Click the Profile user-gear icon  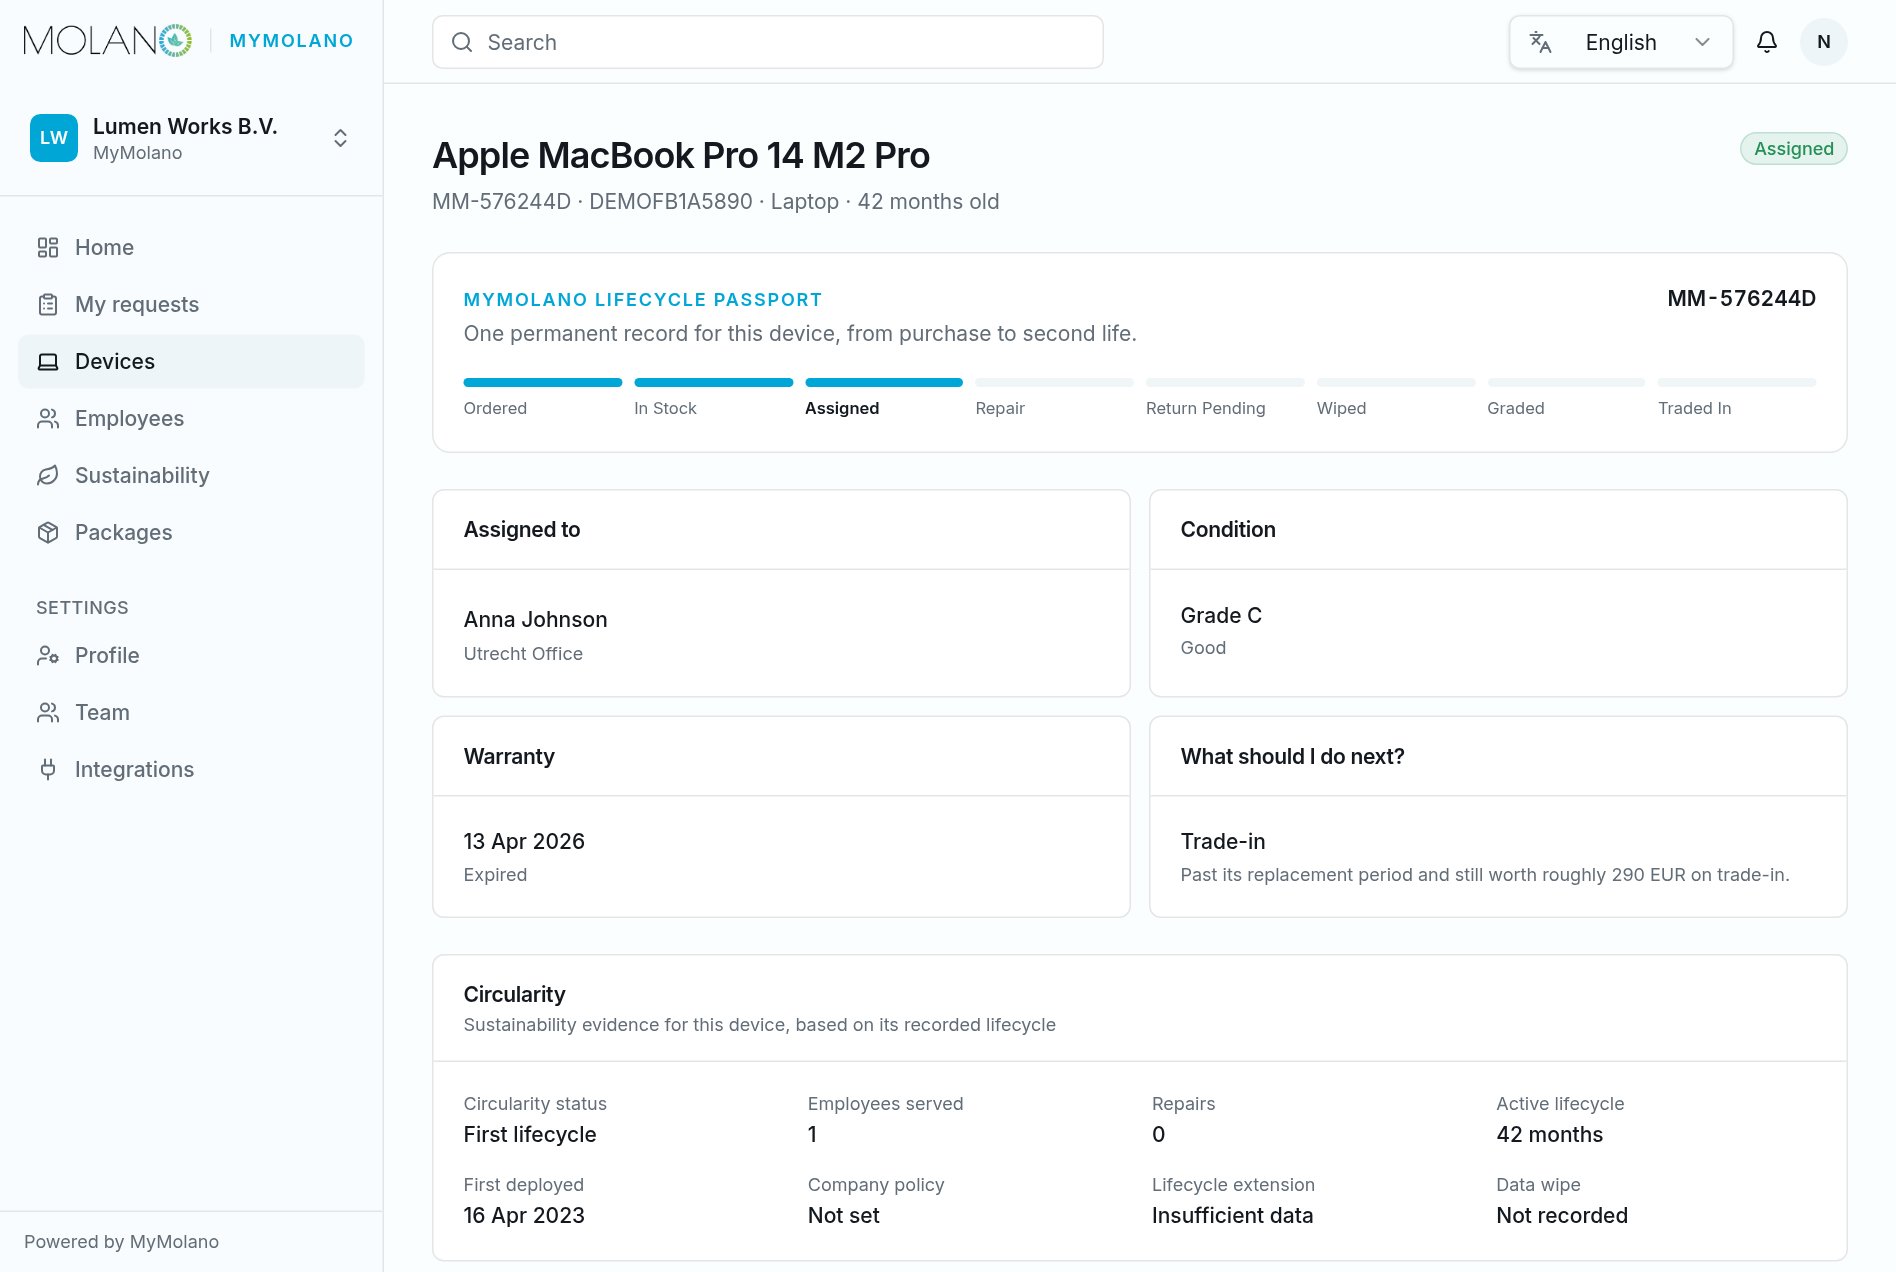(x=48, y=655)
